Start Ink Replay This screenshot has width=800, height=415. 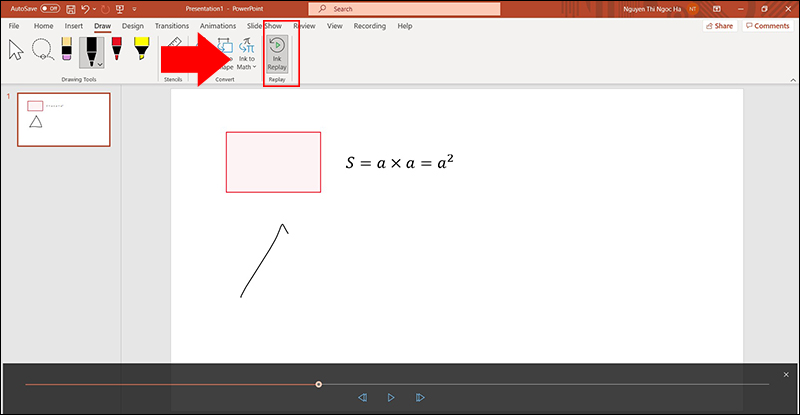coord(277,54)
